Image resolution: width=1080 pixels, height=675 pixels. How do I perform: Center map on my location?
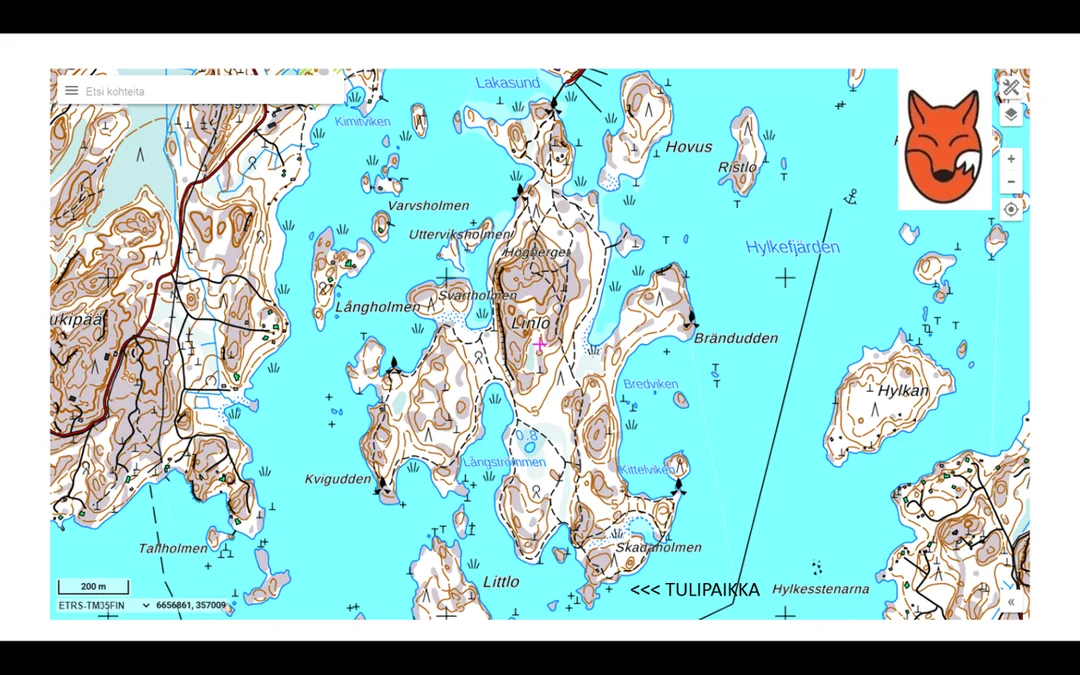1011,209
